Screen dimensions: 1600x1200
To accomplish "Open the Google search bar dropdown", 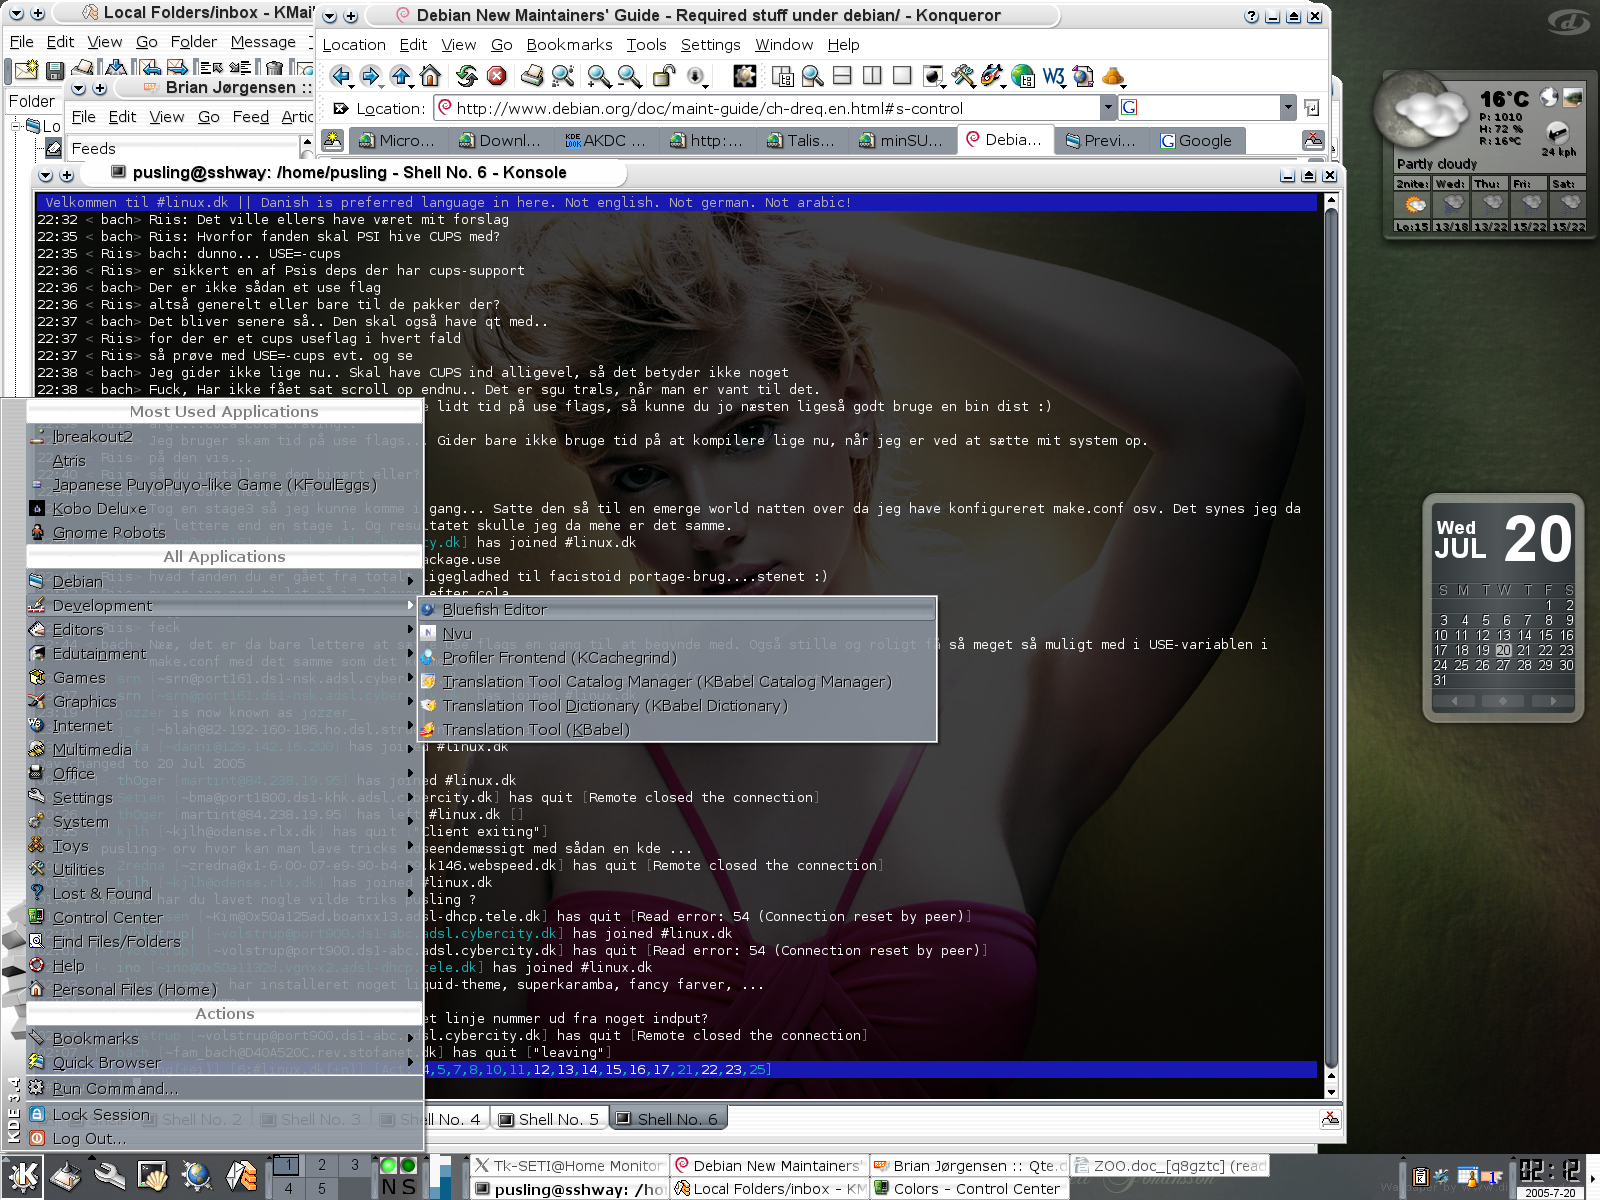I will coord(1288,108).
